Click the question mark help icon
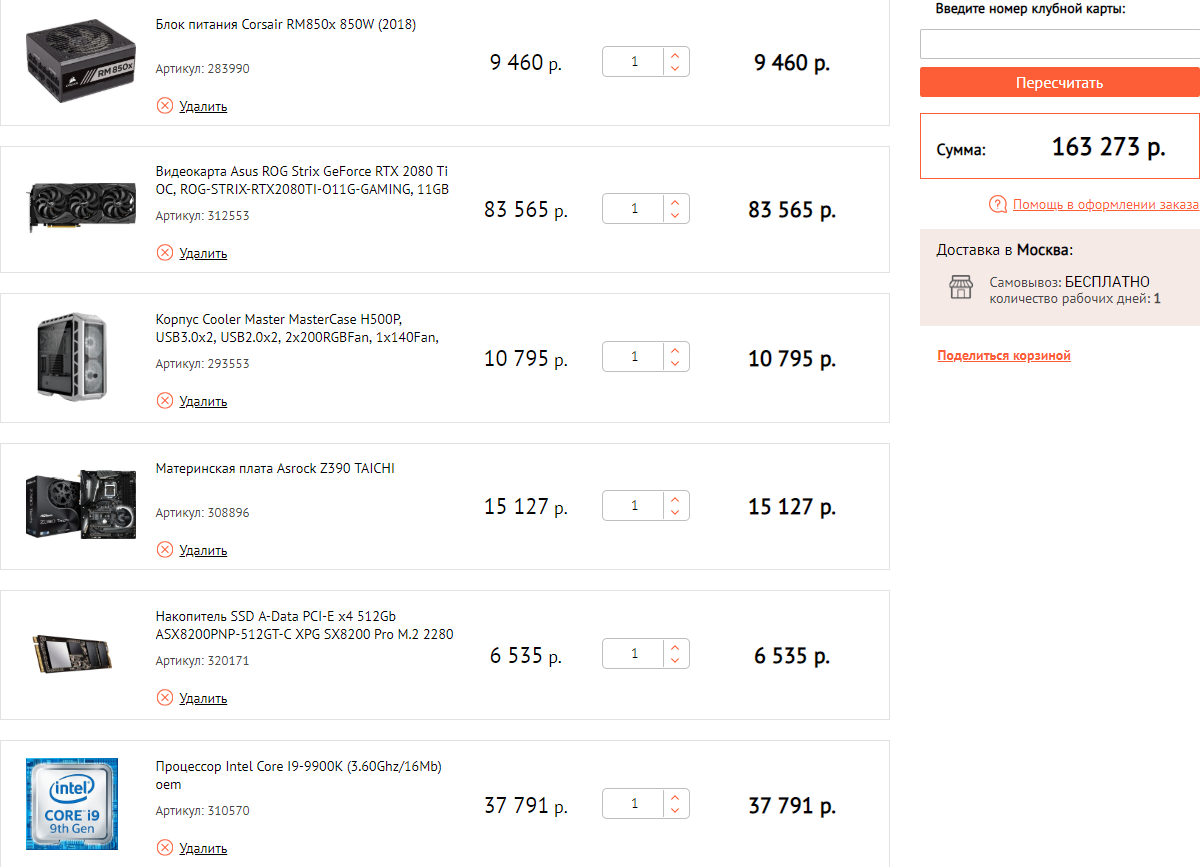The height and width of the screenshot is (867, 1200). pyautogui.click(x=997, y=205)
